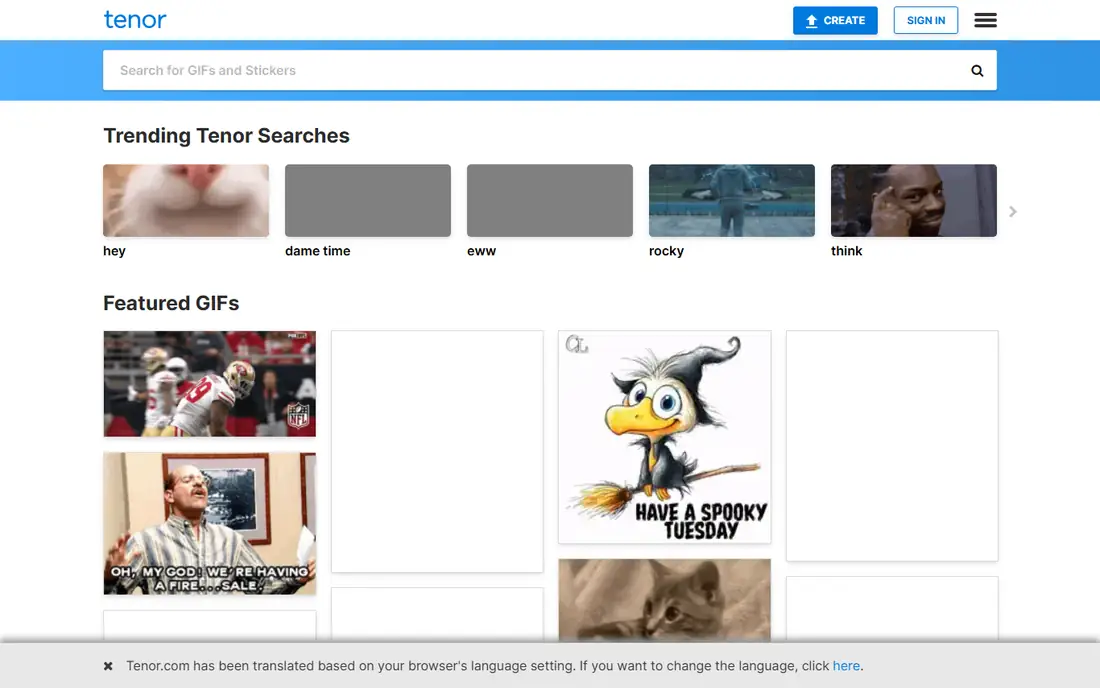Open the 'dame time' trending thumbnail
Viewport: 1100px width, 688px height.
(x=368, y=201)
